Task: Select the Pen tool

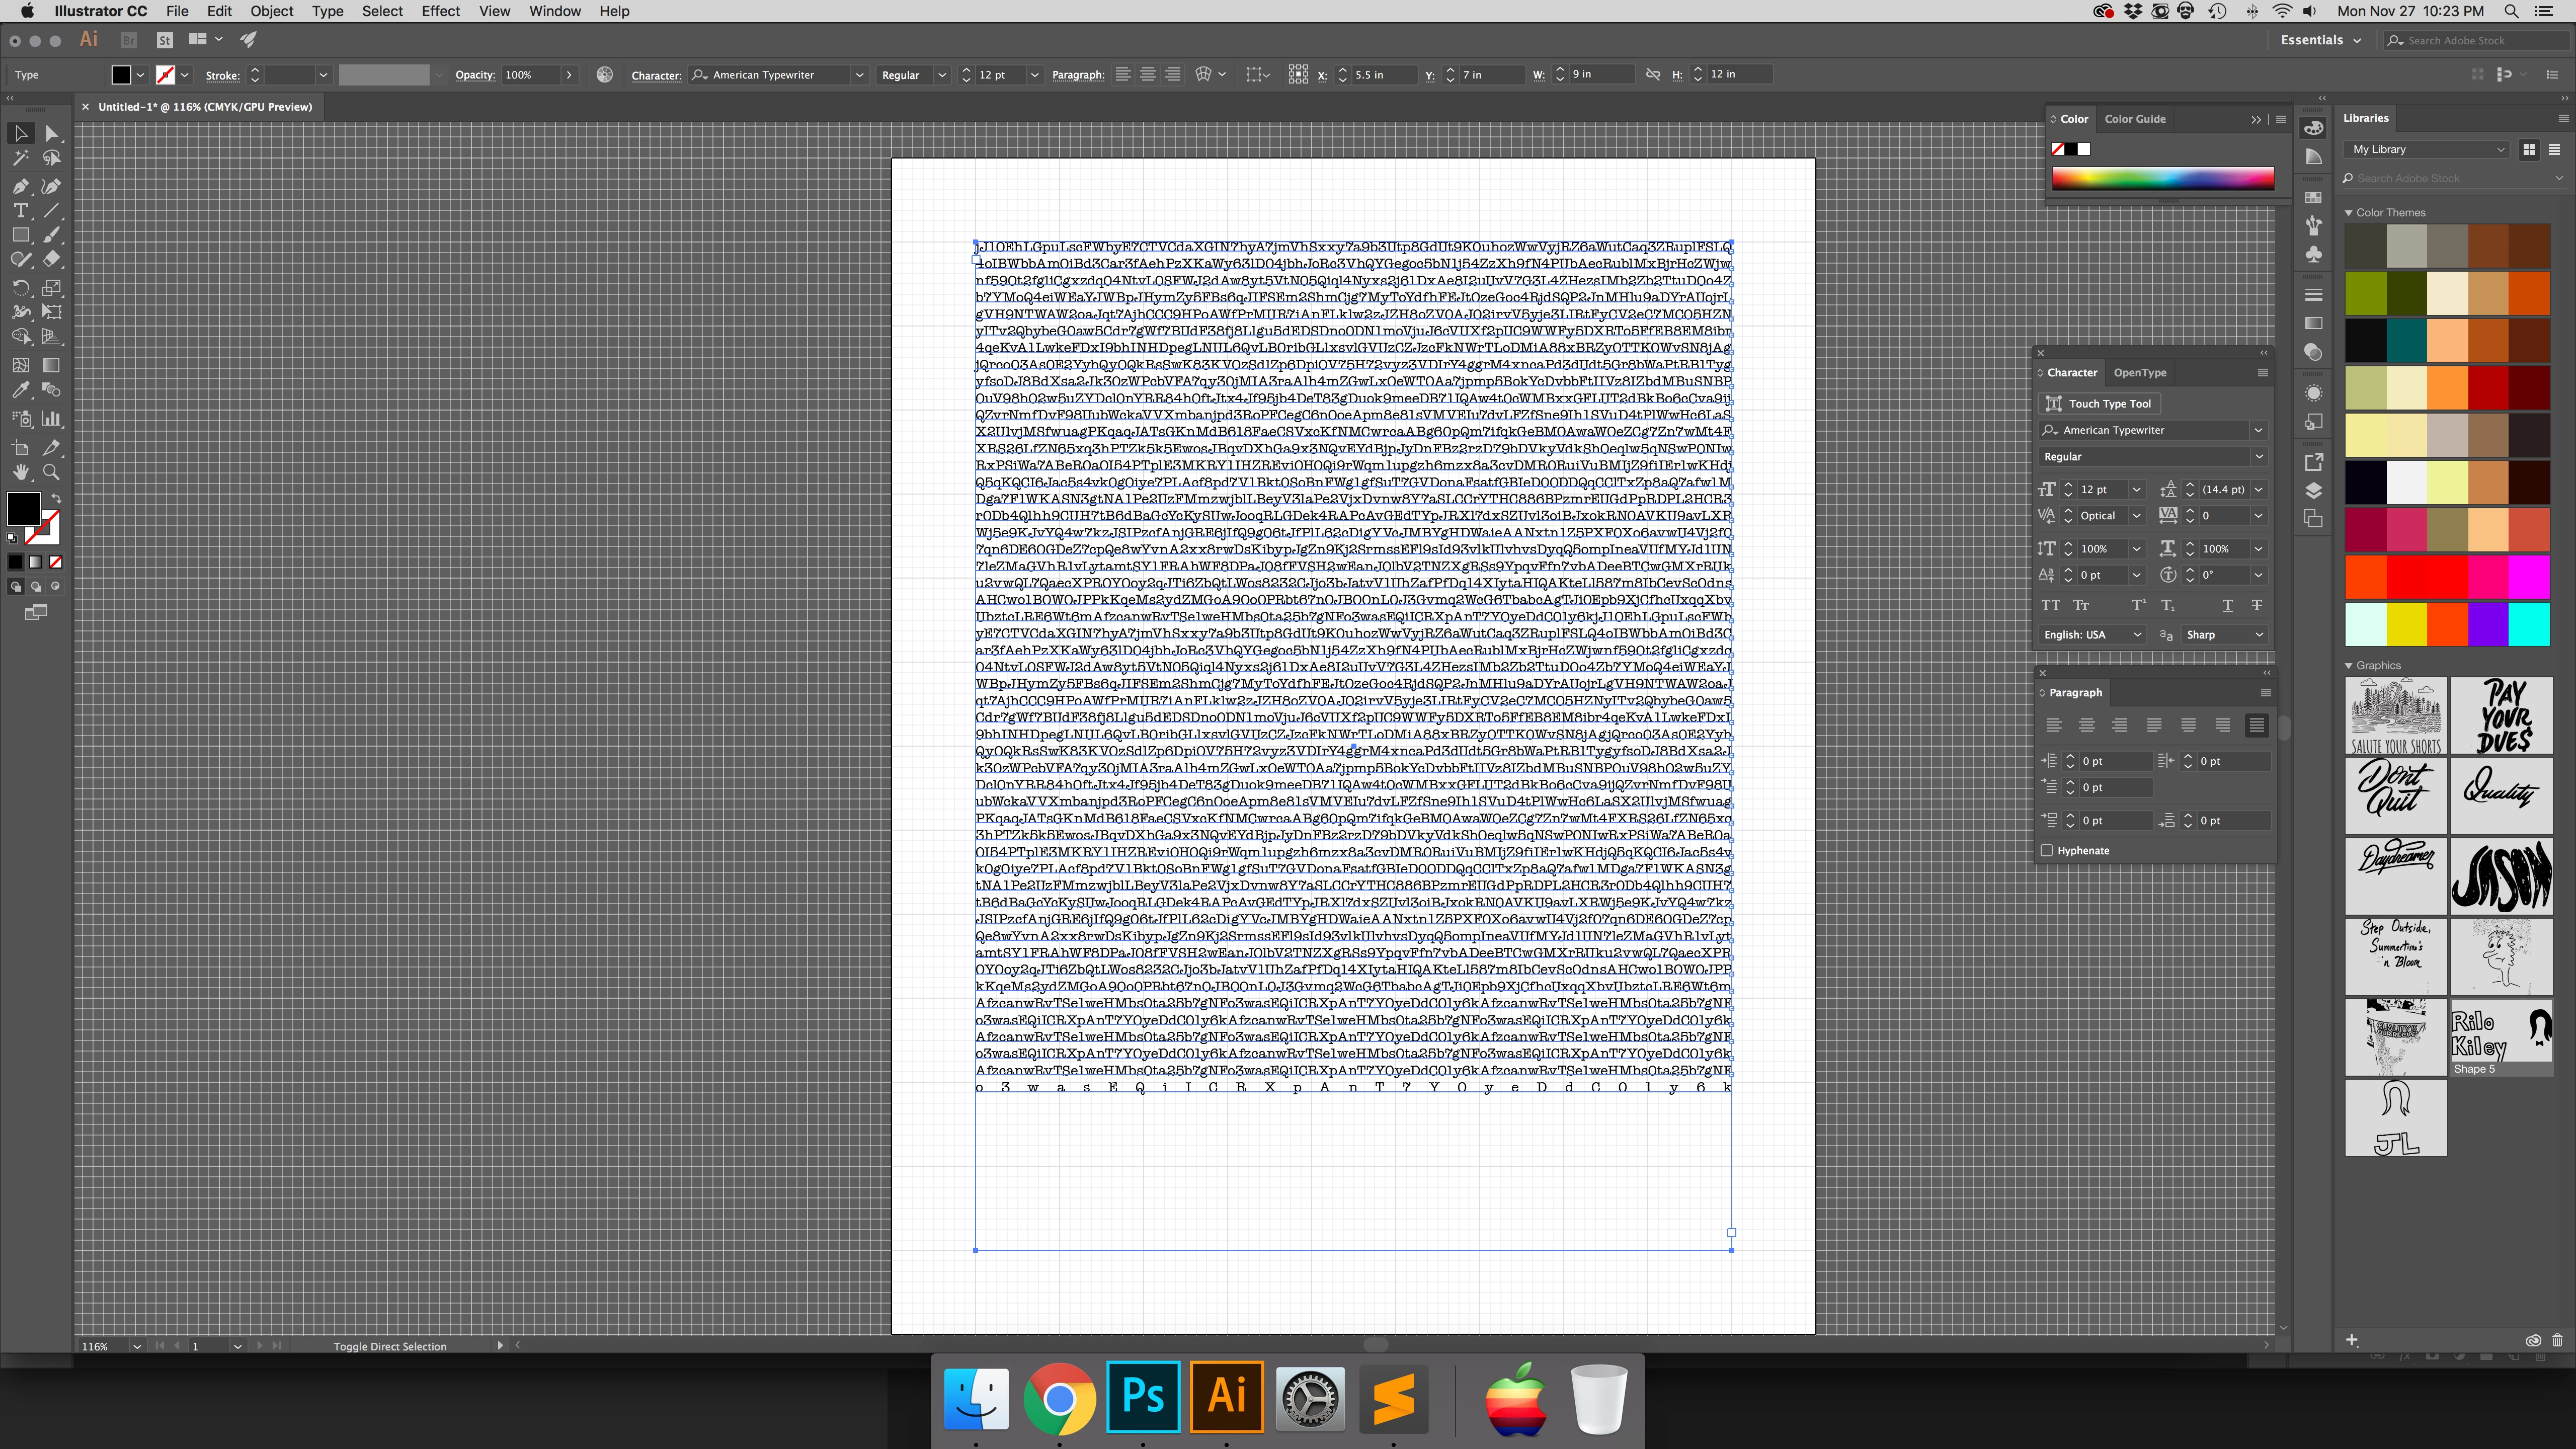Action: pyautogui.click(x=20, y=186)
